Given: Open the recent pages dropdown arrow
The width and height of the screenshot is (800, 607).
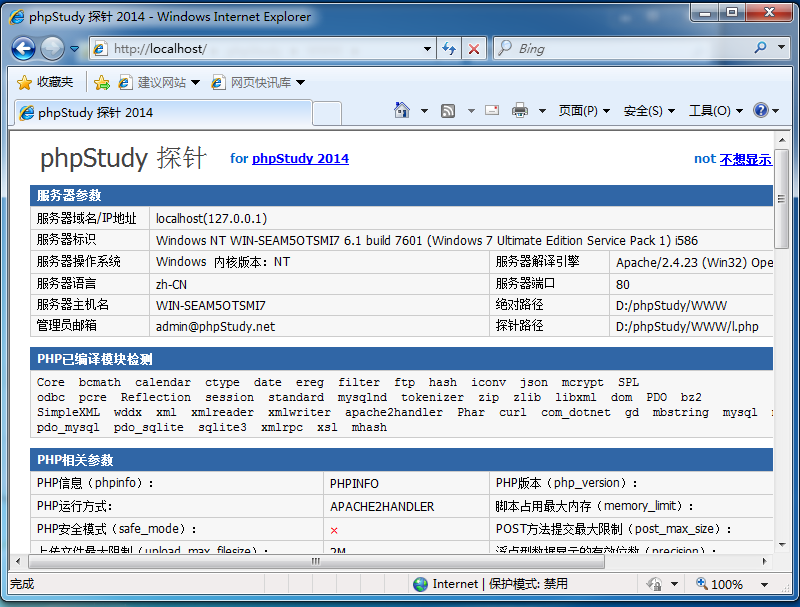Looking at the screenshot, I should [x=74, y=49].
